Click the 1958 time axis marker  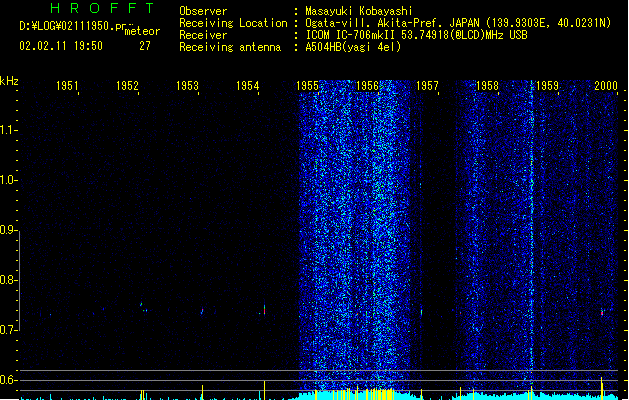pos(487,86)
